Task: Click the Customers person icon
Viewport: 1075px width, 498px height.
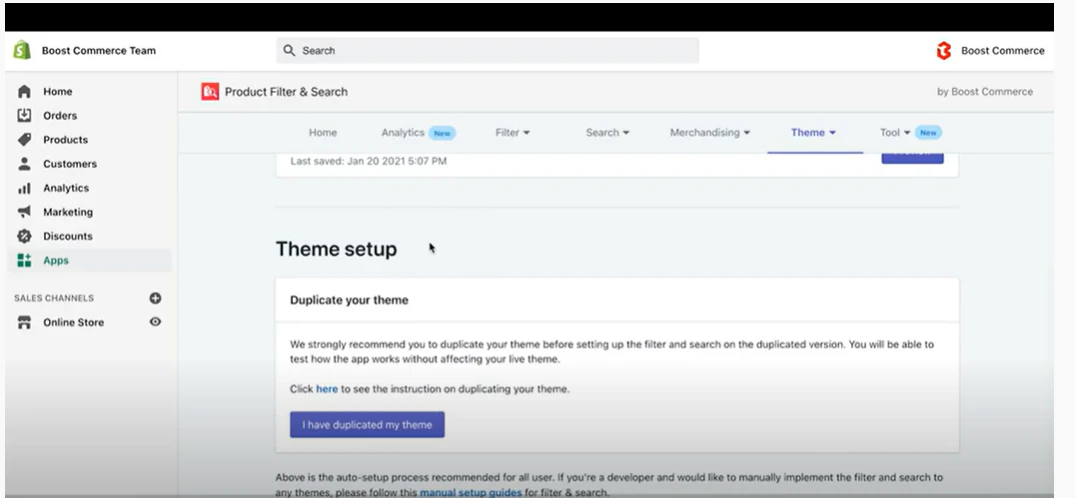Action: 24,163
